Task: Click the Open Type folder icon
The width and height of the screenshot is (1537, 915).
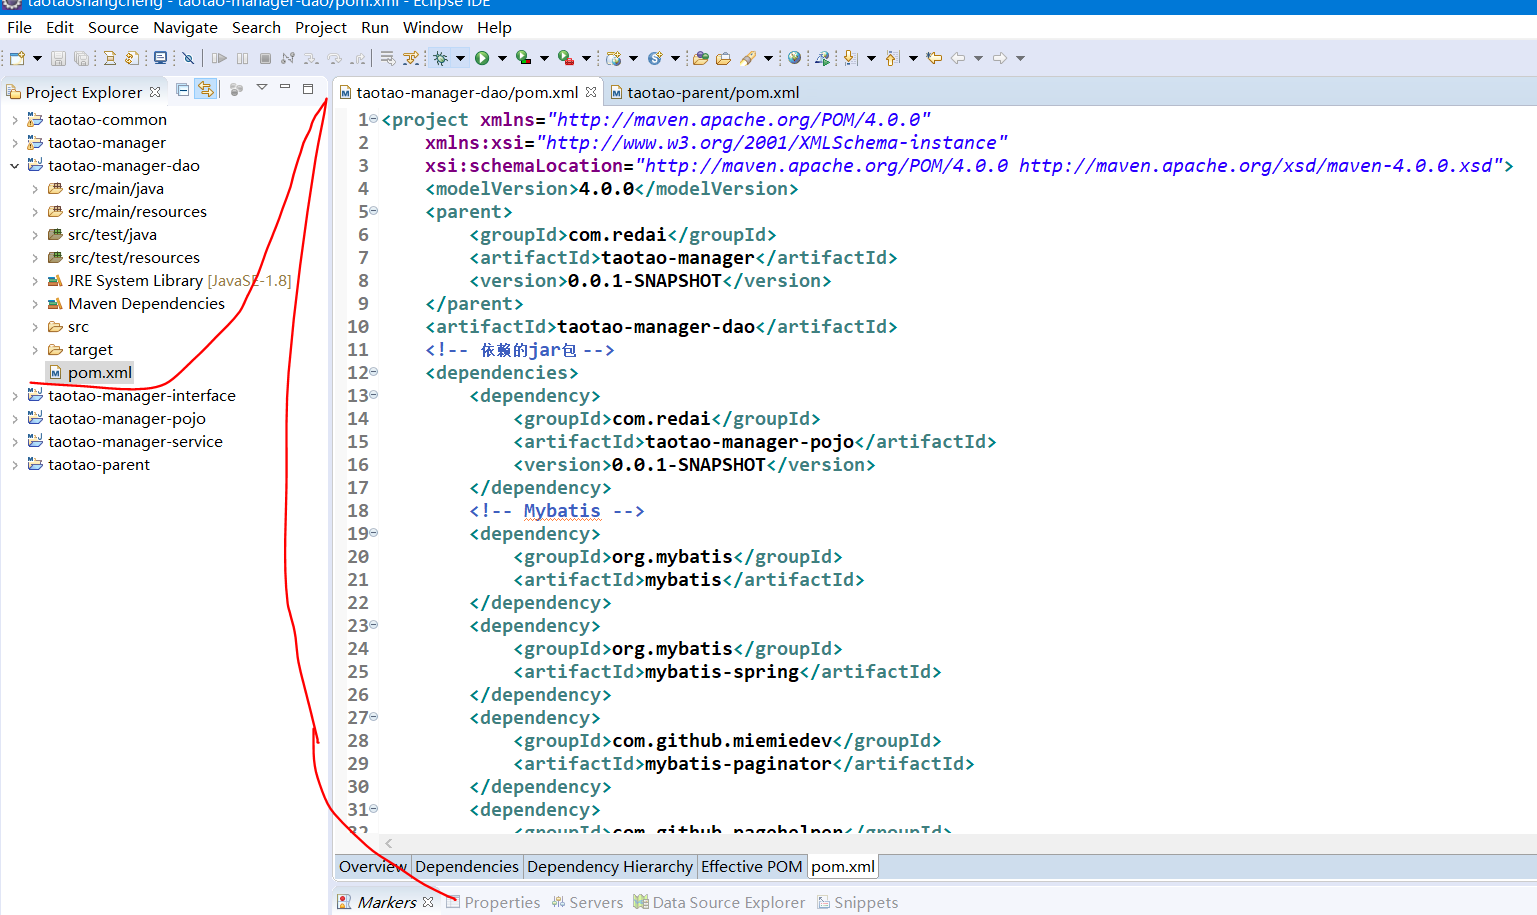Action: [x=701, y=58]
